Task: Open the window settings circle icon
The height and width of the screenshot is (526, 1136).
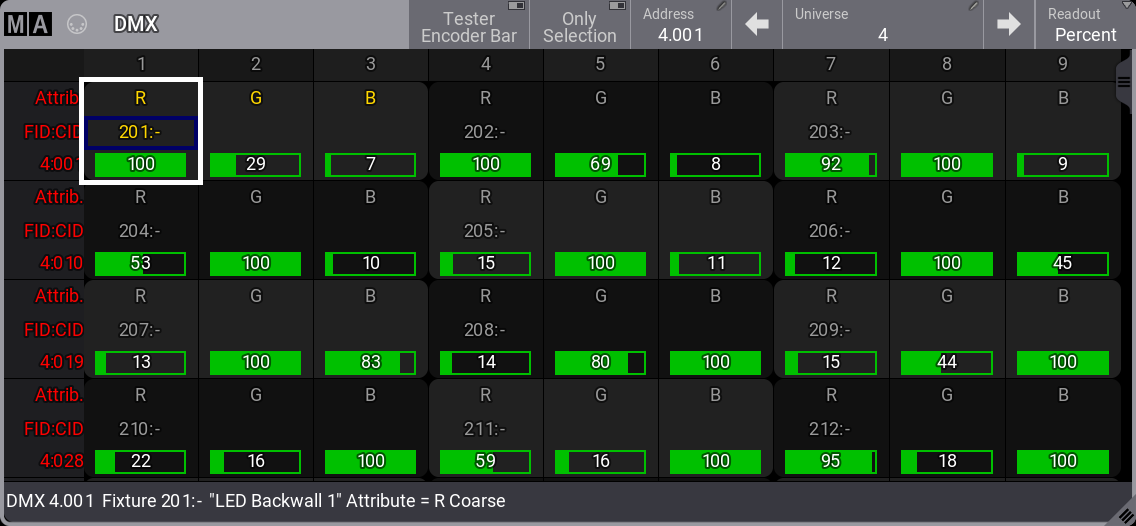Action: pos(77,24)
